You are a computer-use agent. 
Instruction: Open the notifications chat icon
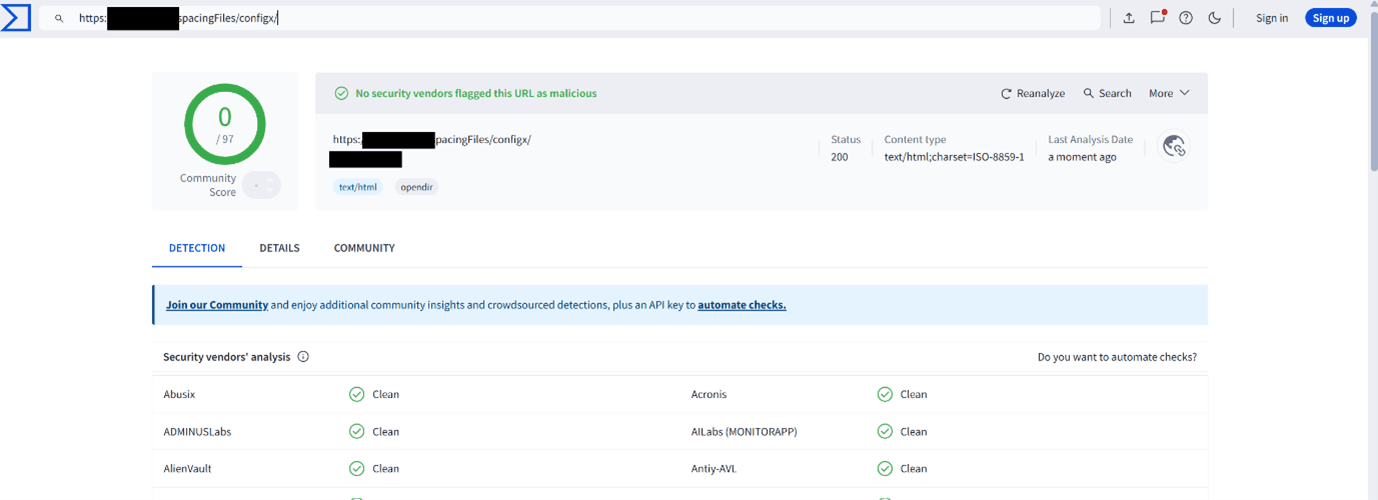coord(1158,17)
